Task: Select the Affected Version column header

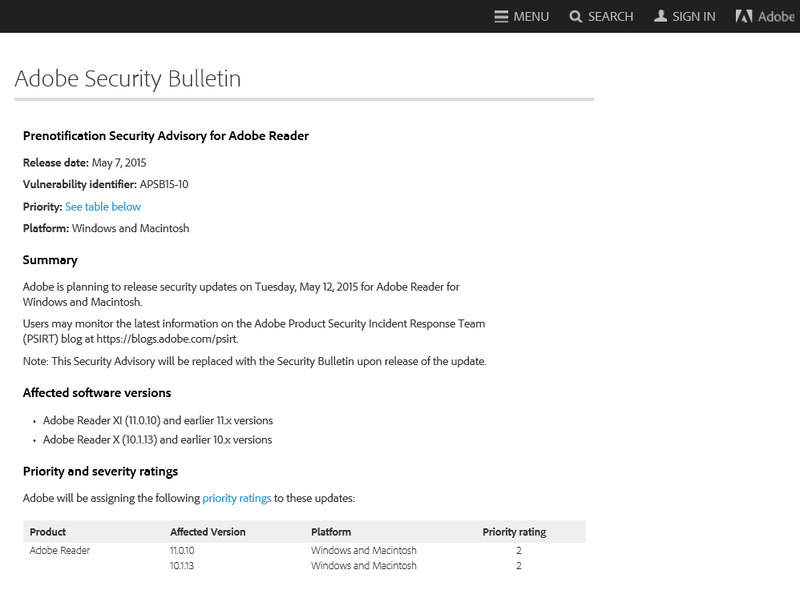Action: [x=208, y=532]
